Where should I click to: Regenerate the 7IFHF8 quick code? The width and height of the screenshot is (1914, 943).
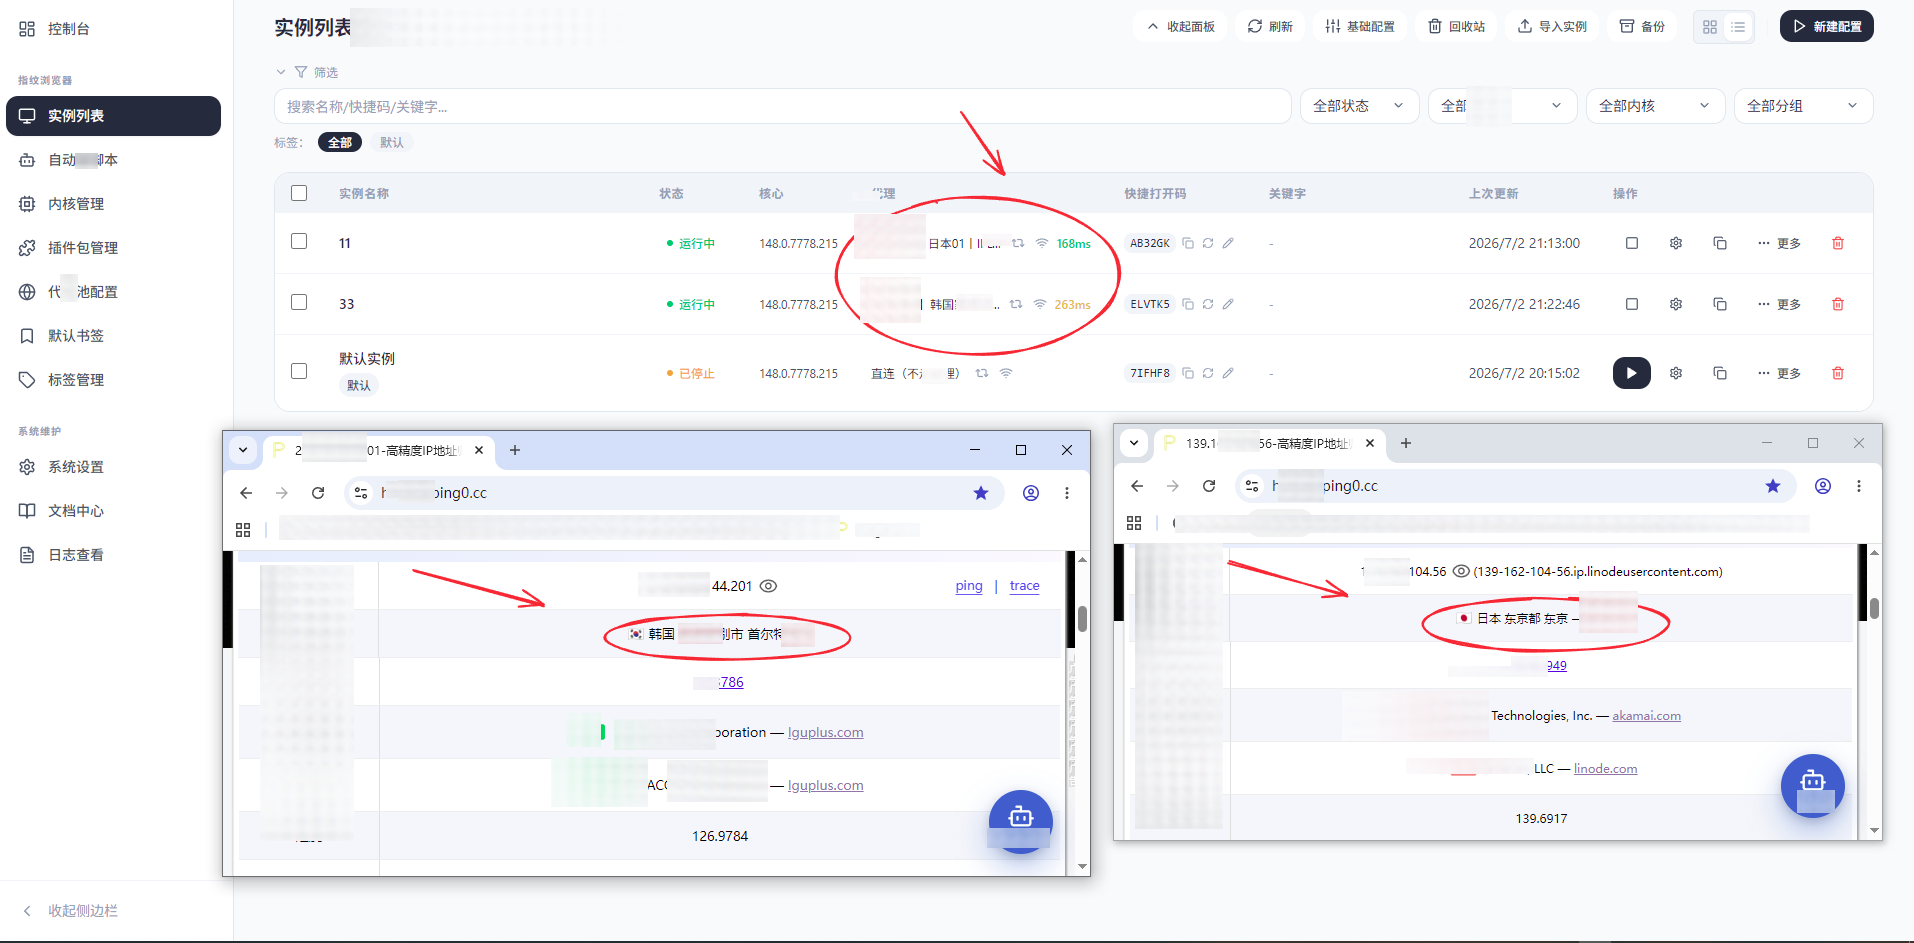click(x=1208, y=373)
